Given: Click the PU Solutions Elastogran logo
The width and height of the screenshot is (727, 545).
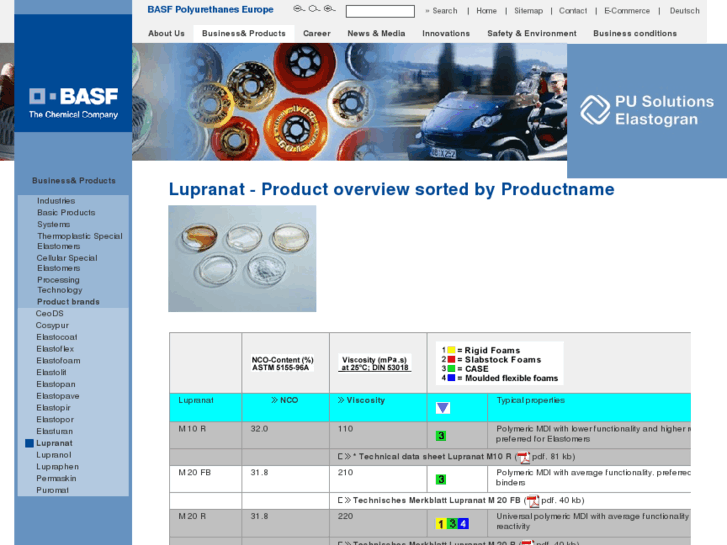Looking at the screenshot, I should coord(647,110).
